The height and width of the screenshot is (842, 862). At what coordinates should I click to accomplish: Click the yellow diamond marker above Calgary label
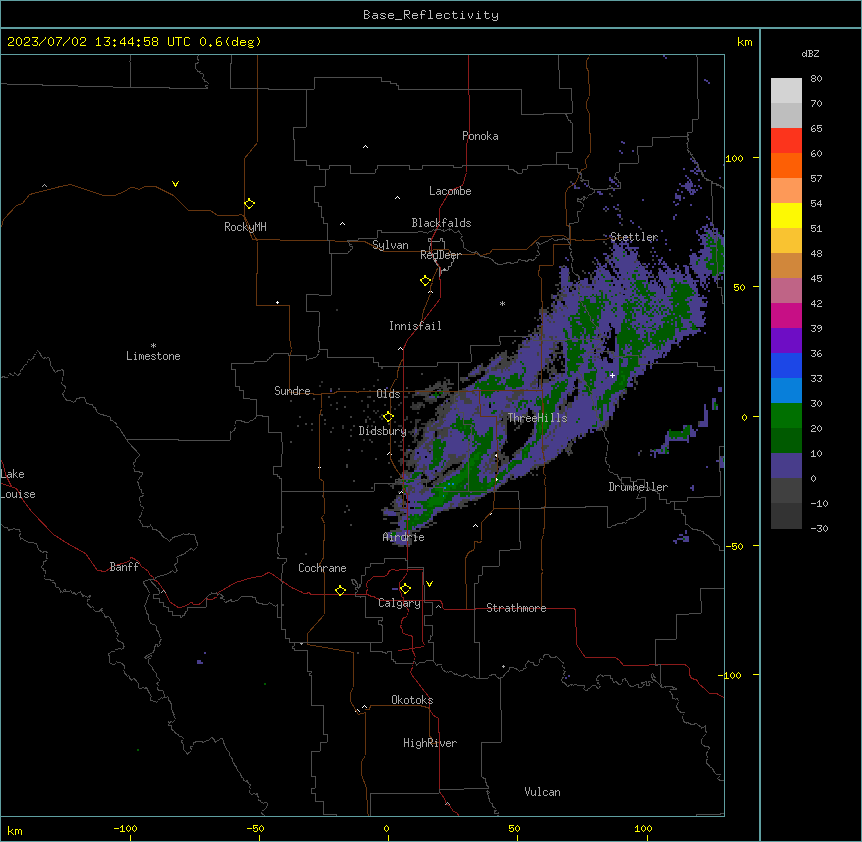point(405,589)
